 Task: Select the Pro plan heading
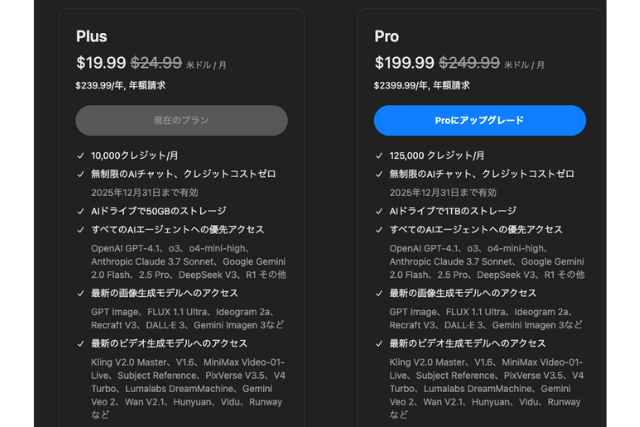387,36
